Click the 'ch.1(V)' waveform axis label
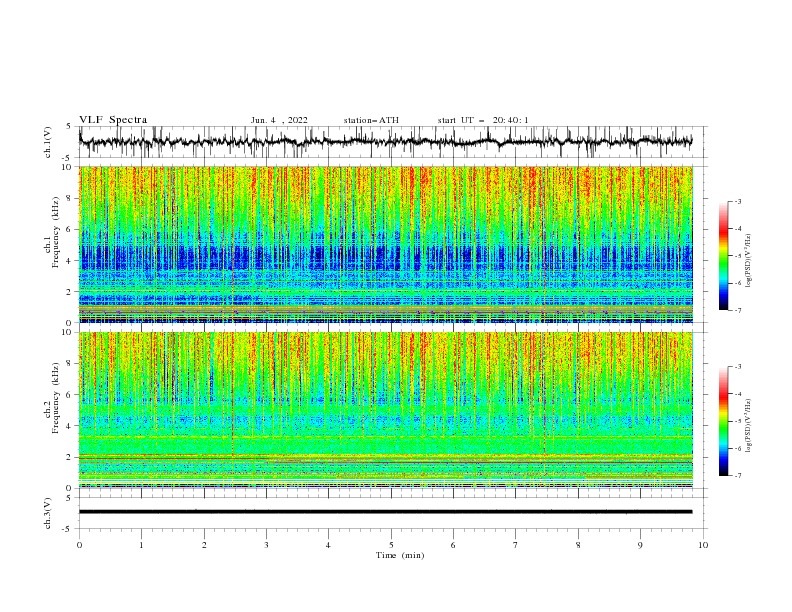This screenshot has width=792, height=612. 48,142
